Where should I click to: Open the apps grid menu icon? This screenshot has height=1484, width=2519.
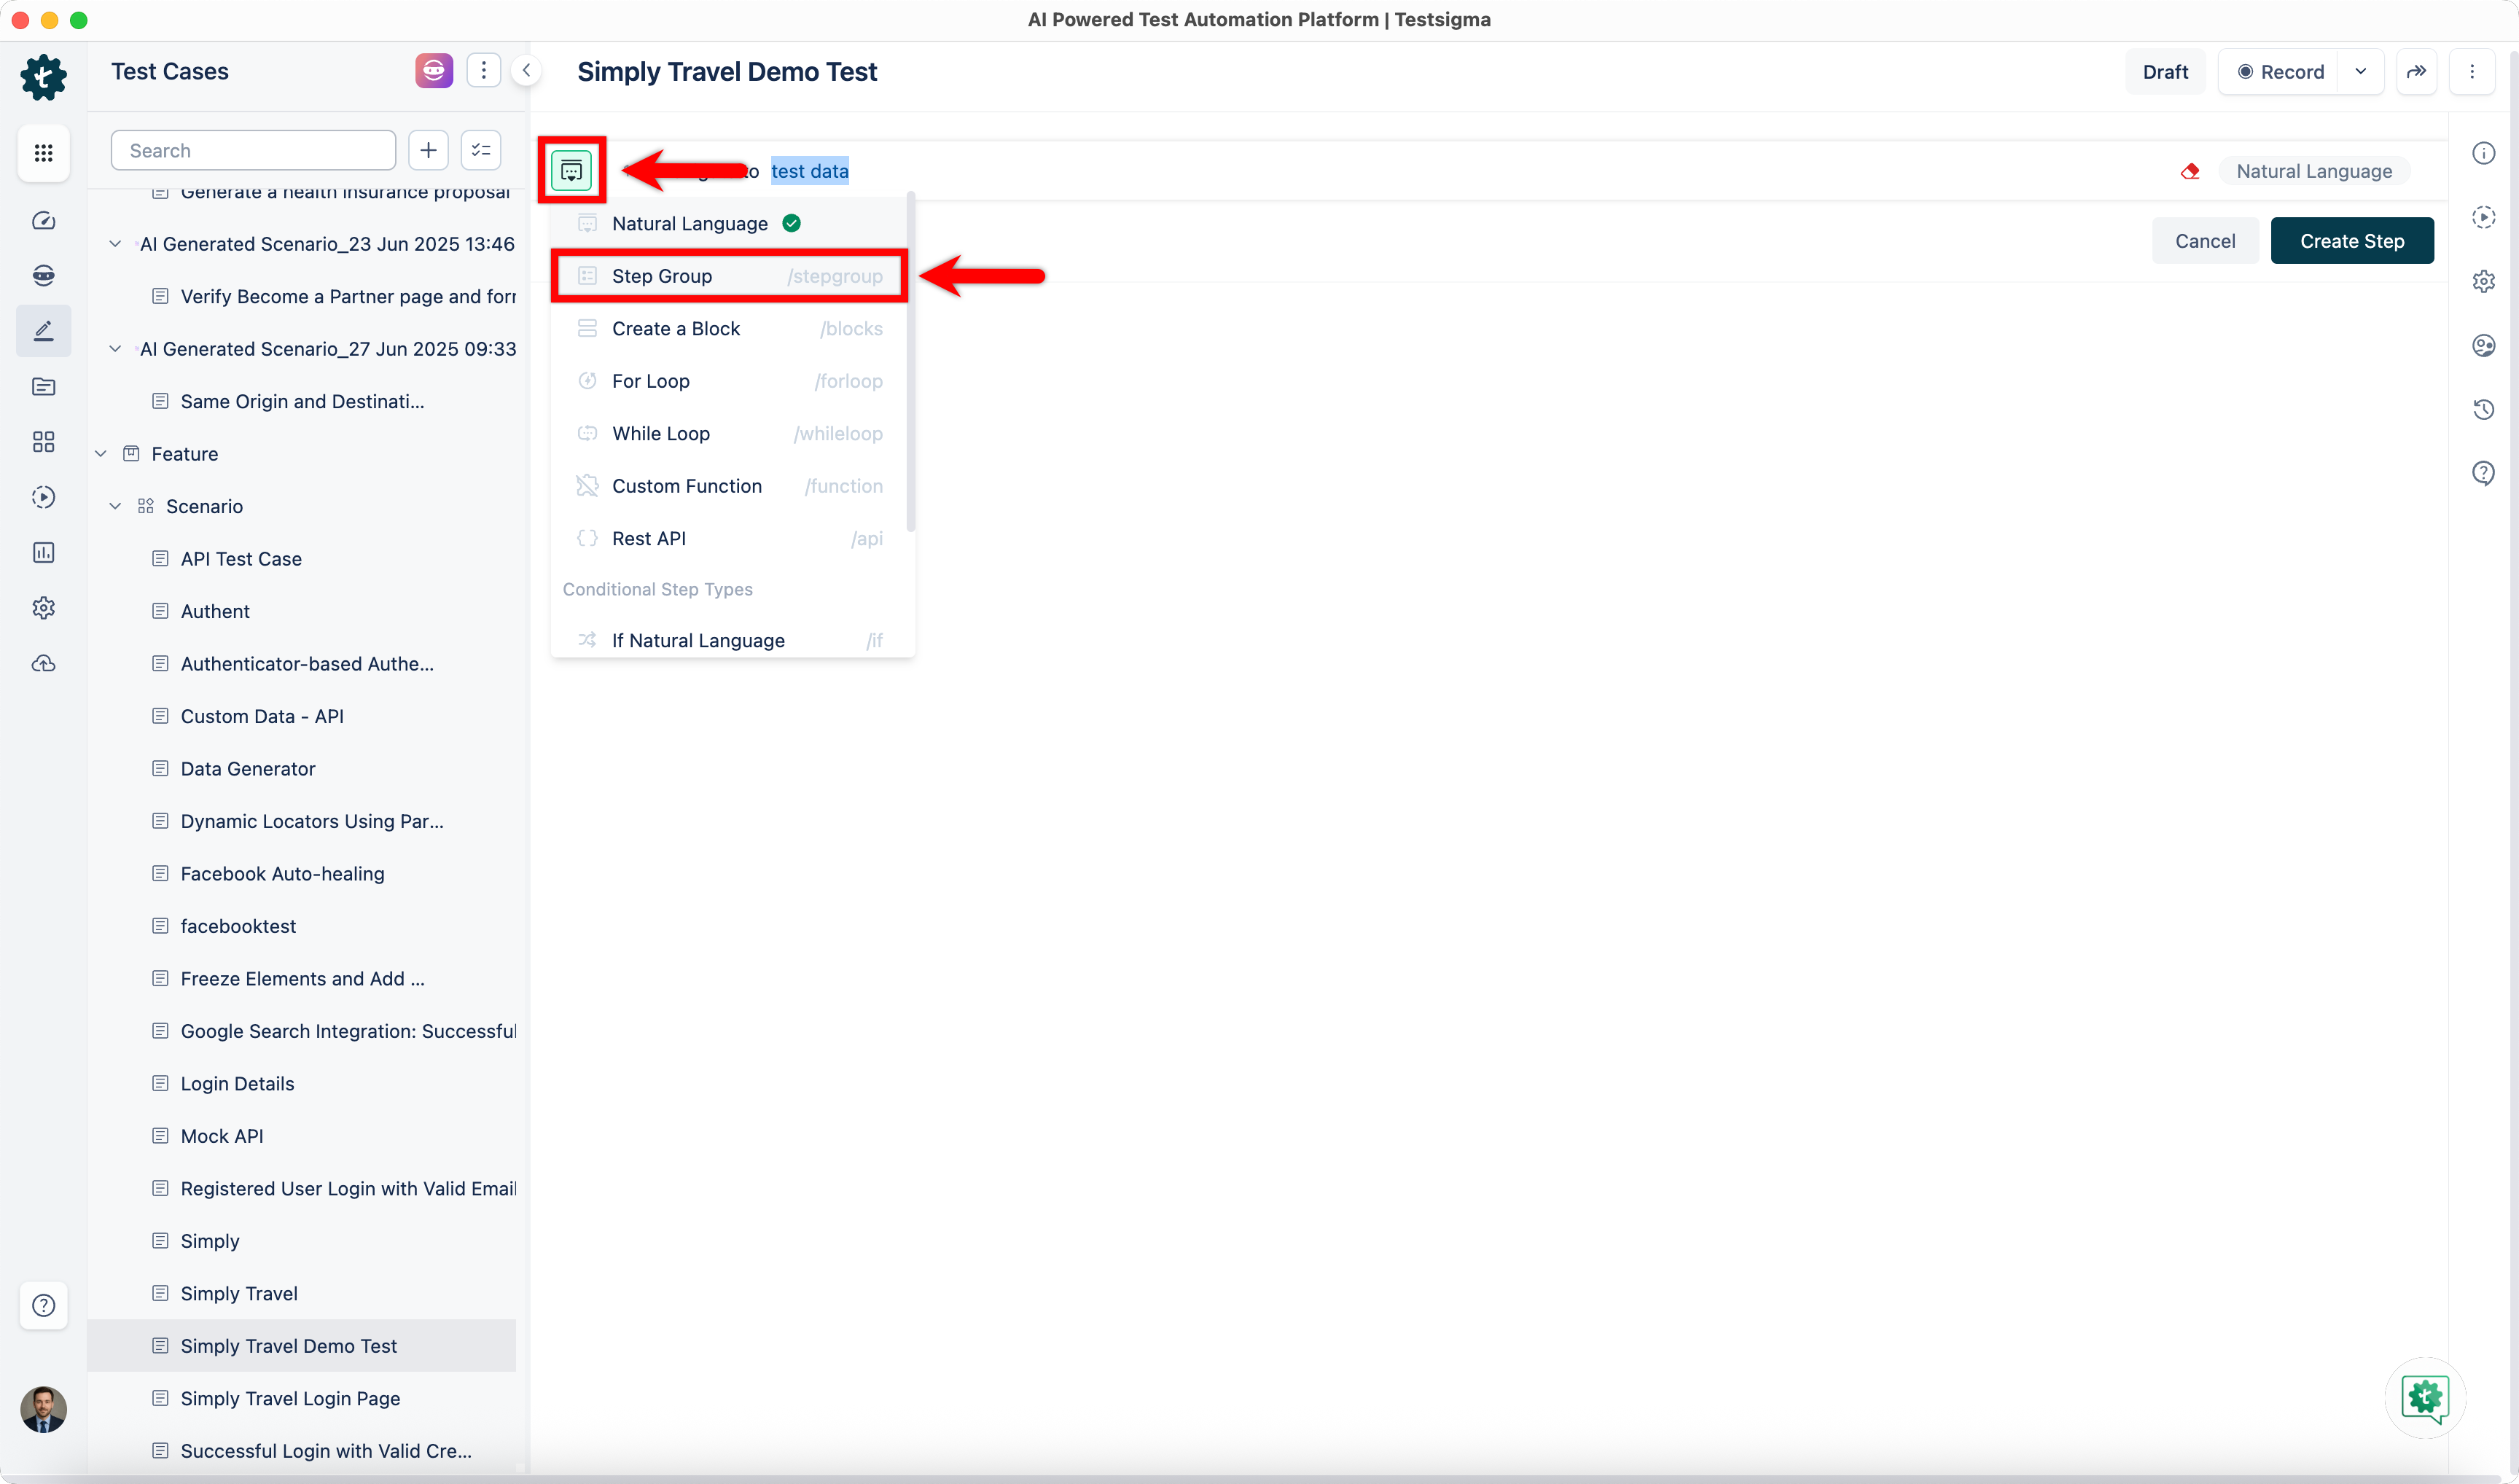[x=43, y=152]
